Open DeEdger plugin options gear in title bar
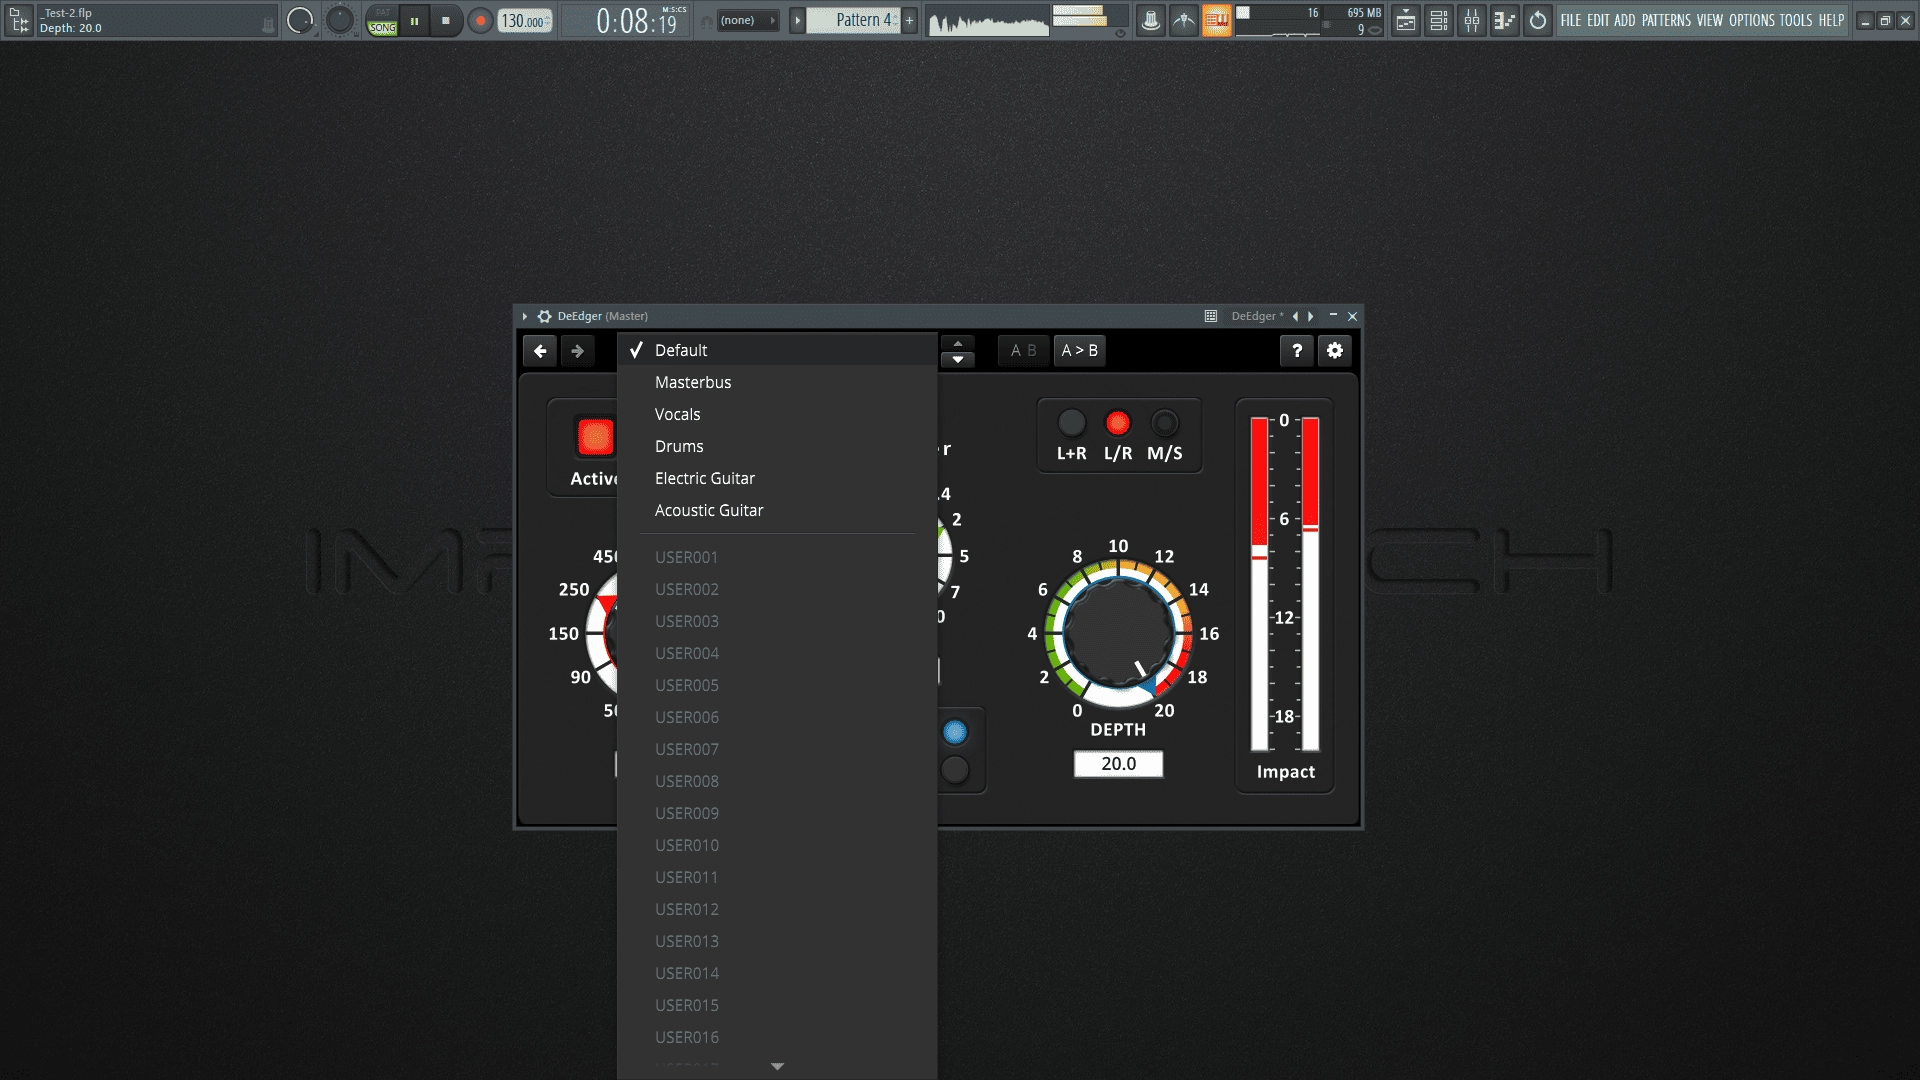 coord(544,316)
